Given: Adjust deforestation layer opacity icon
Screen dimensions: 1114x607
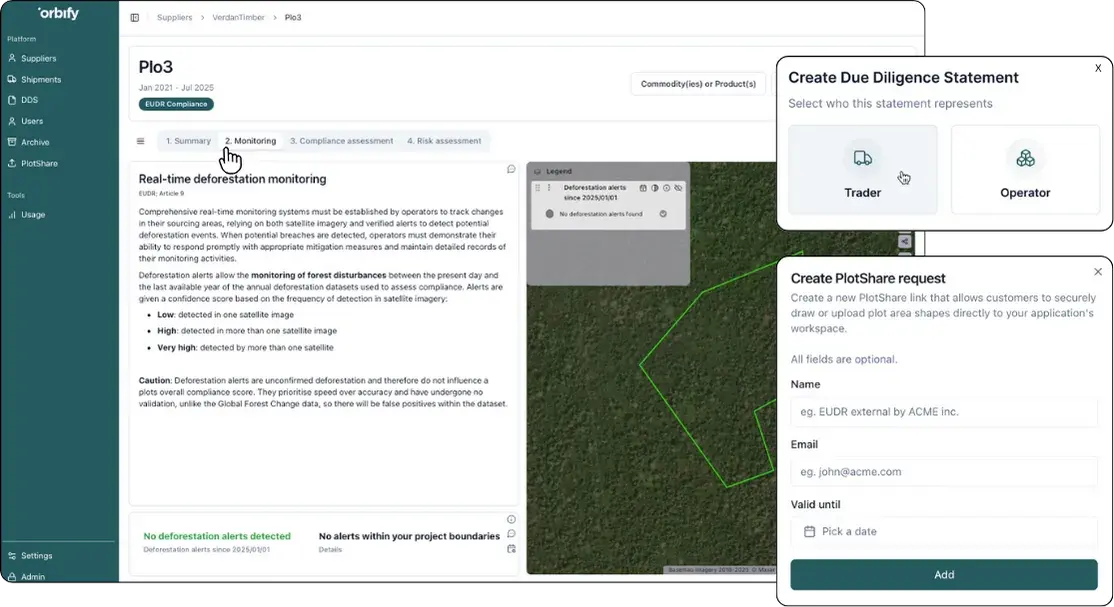Looking at the screenshot, I should pos(655,188).
